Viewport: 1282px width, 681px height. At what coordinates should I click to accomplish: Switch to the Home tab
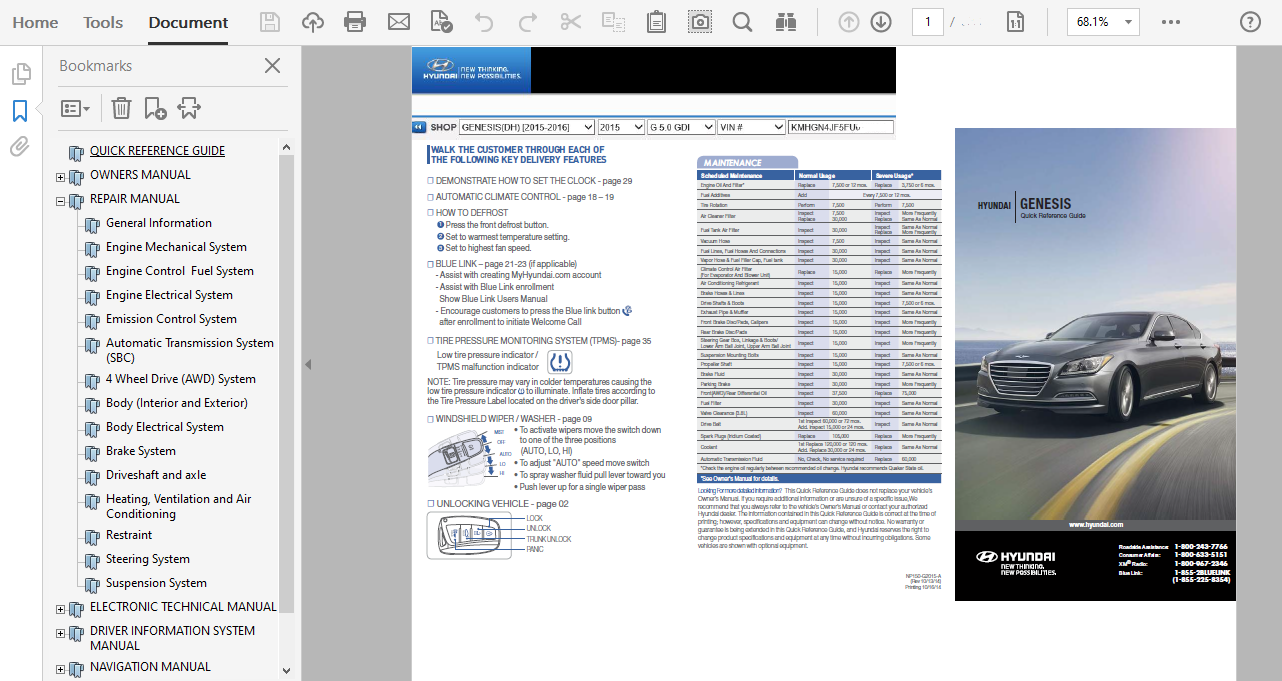pyautogui.click(x=35, y=22)
